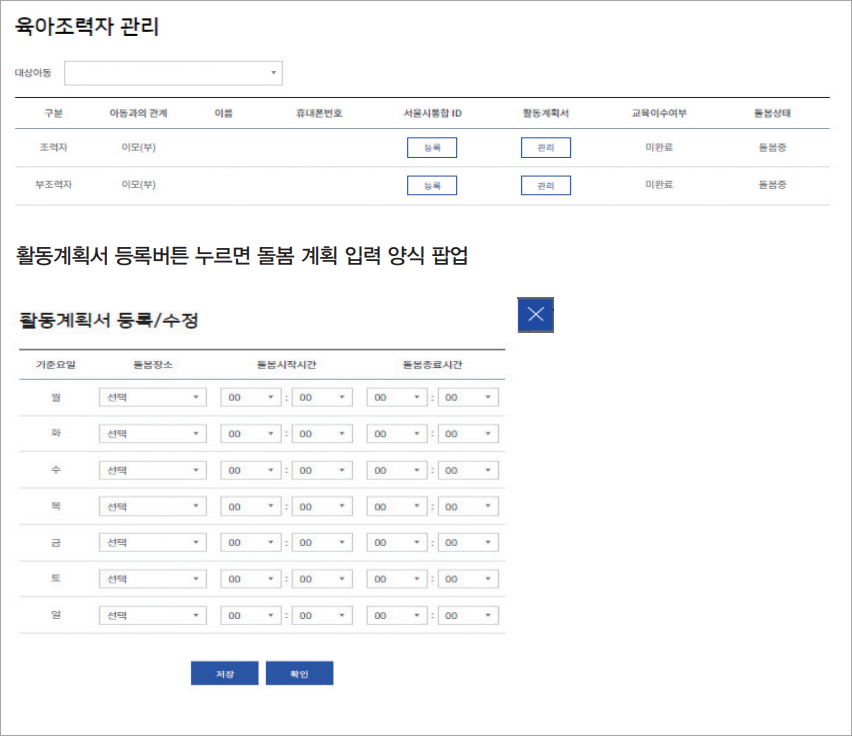Open Saturday 돌봄종료시간 hour dropdown
Image resolution: width=852 pixels, height=736 pixels.
pos(397,578)
